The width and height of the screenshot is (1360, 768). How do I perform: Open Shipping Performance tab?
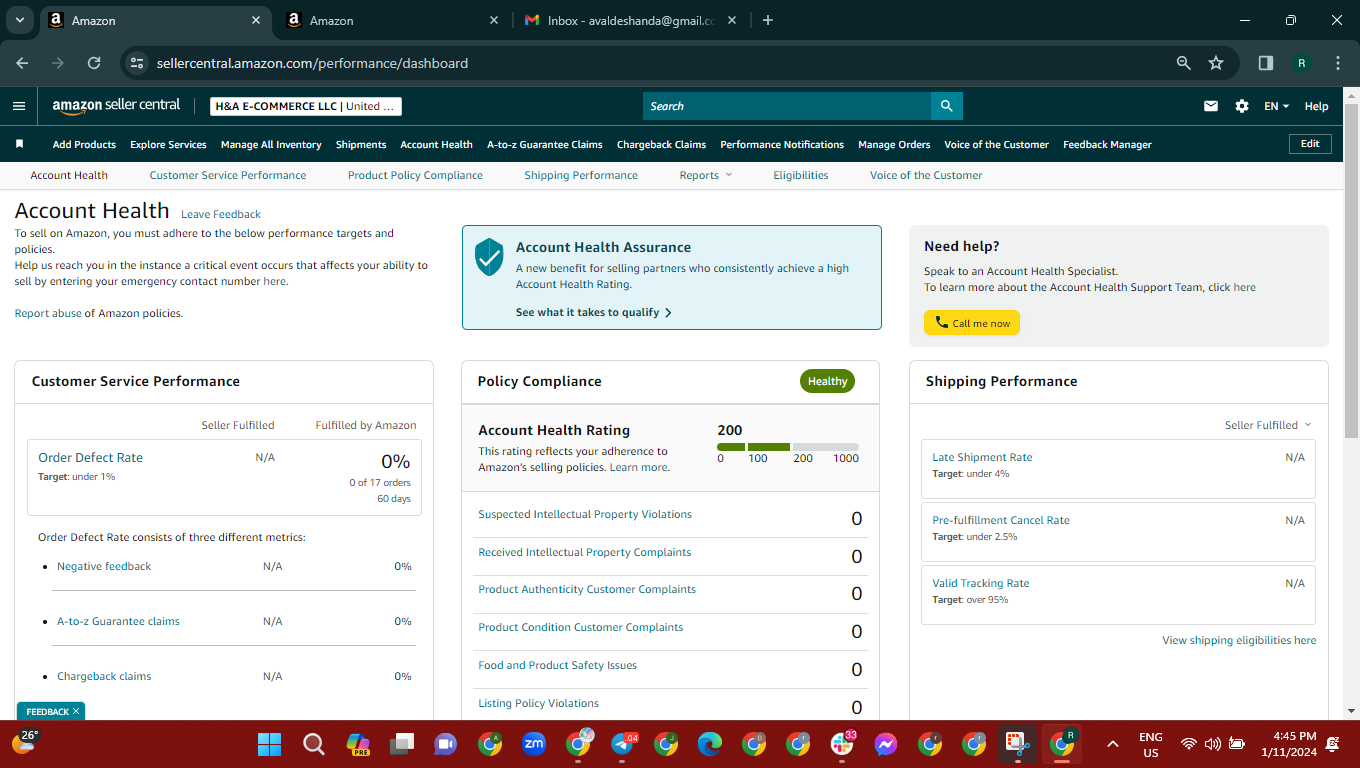pos(581,175)
